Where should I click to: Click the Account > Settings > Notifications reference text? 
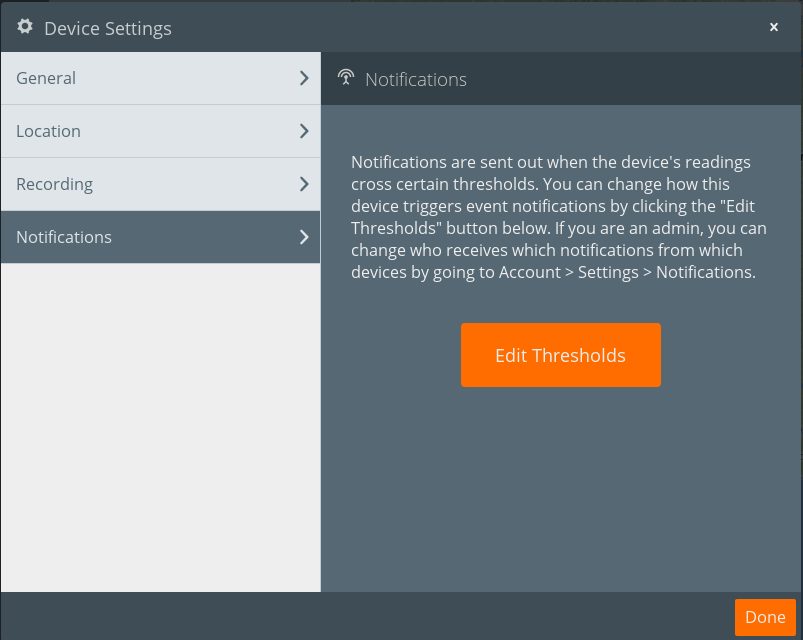(630, 271)
